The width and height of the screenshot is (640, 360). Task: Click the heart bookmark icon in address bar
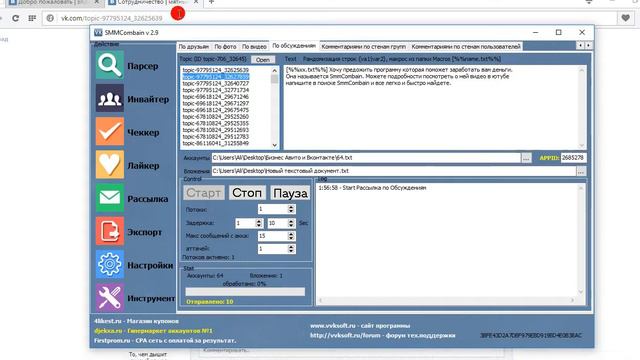(x=626, y=18)
